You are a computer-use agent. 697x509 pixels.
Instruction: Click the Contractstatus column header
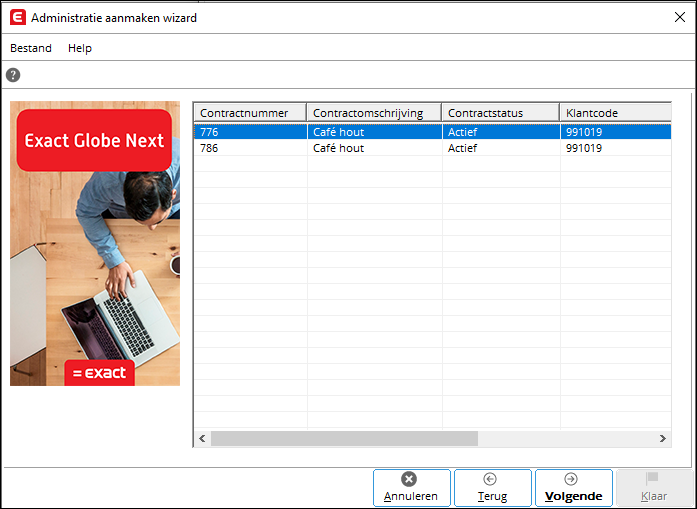[501, 112]
